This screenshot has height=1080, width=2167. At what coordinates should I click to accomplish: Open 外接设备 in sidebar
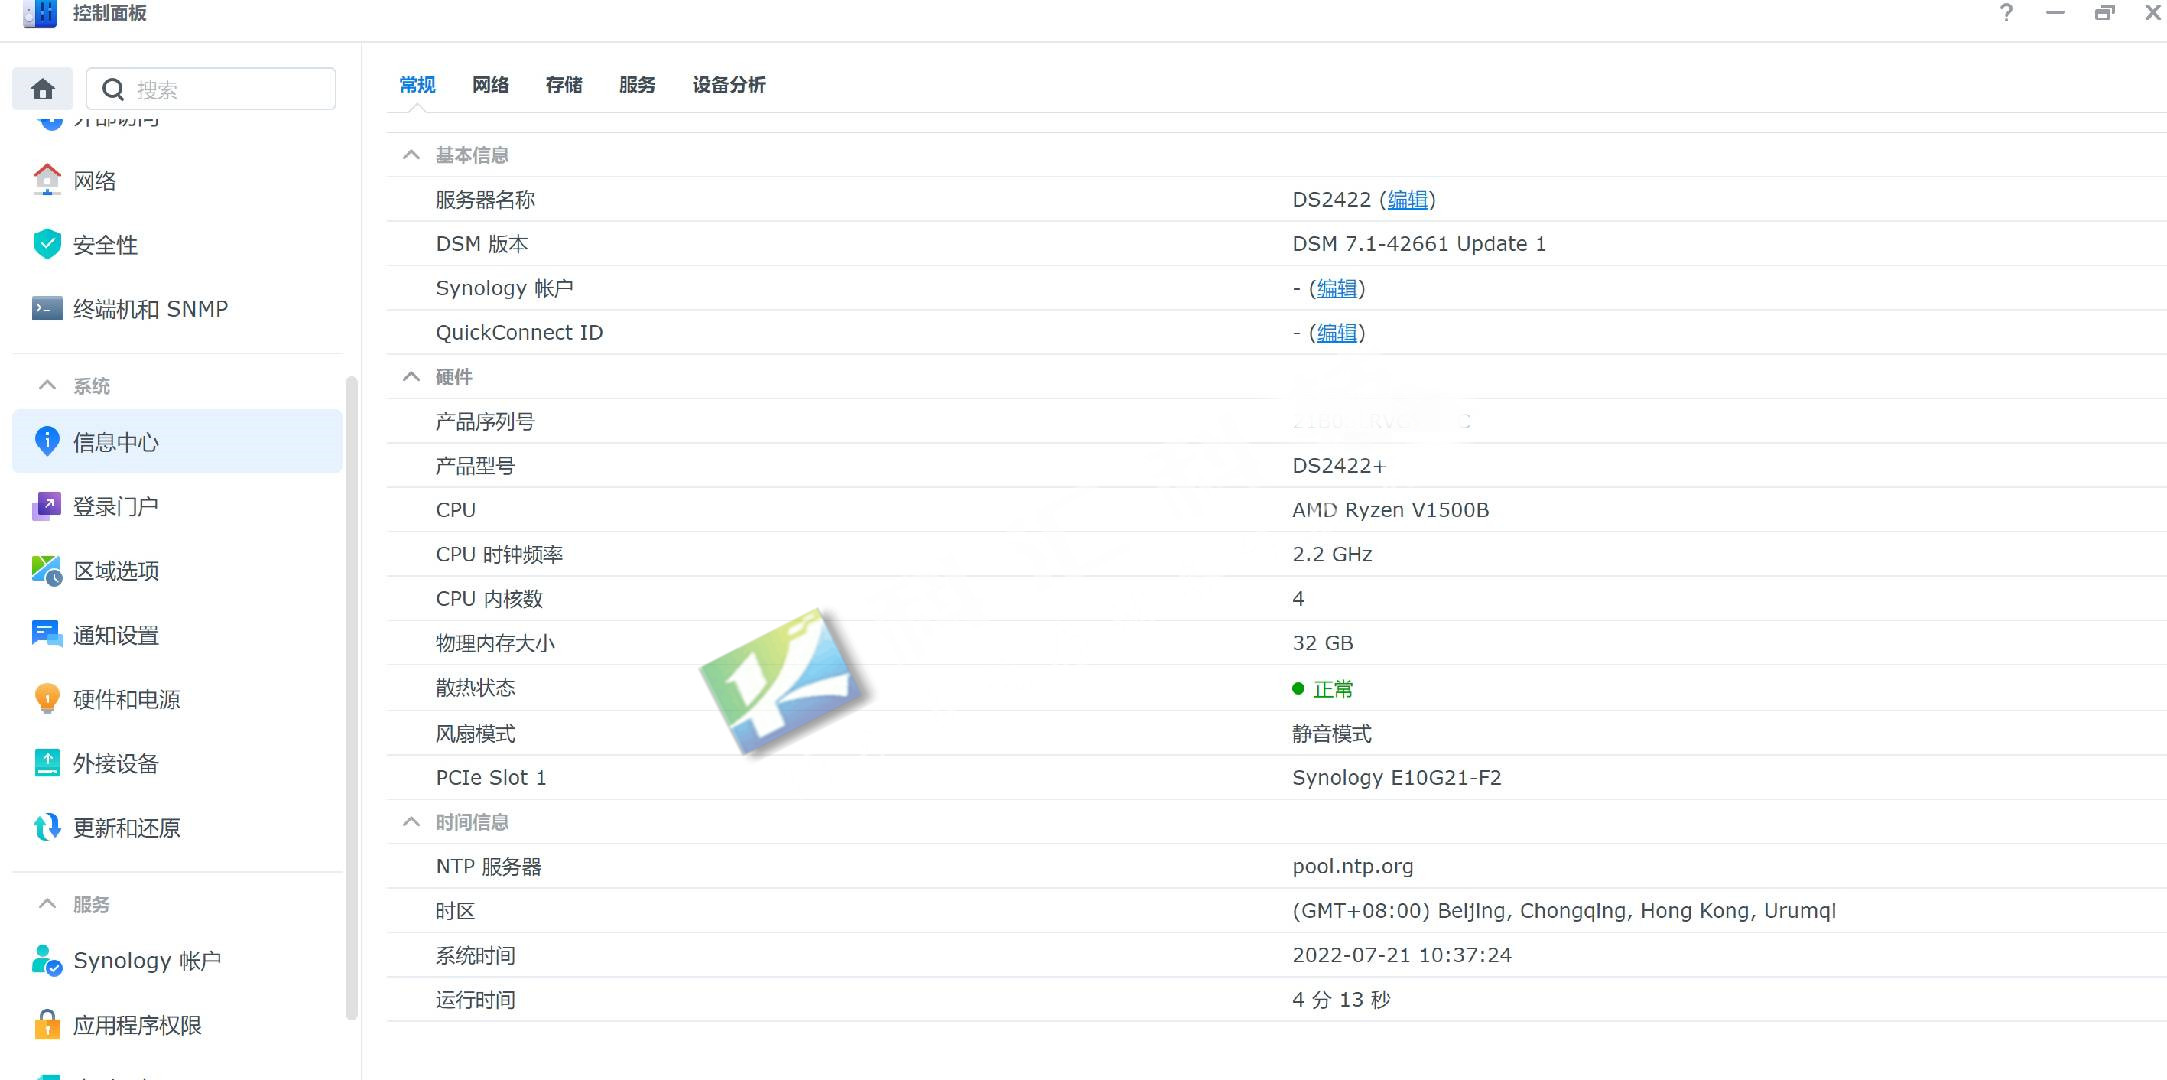coord(177,764)
